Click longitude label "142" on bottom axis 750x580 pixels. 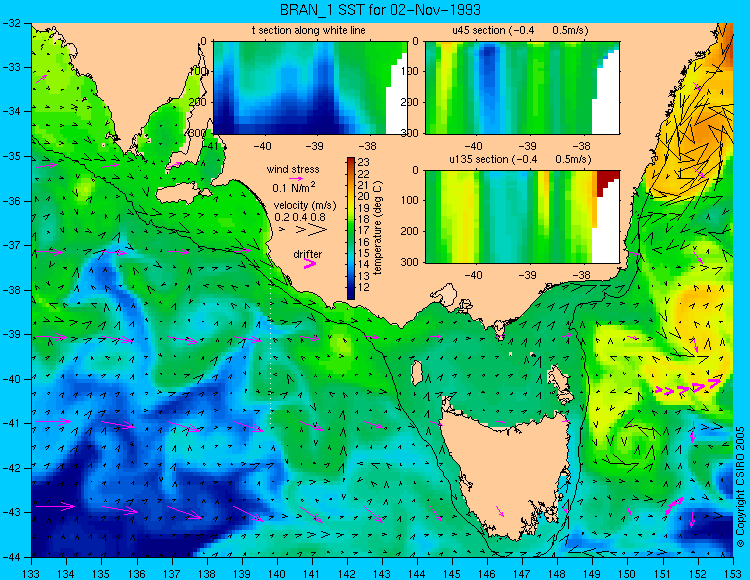[347, 573]
